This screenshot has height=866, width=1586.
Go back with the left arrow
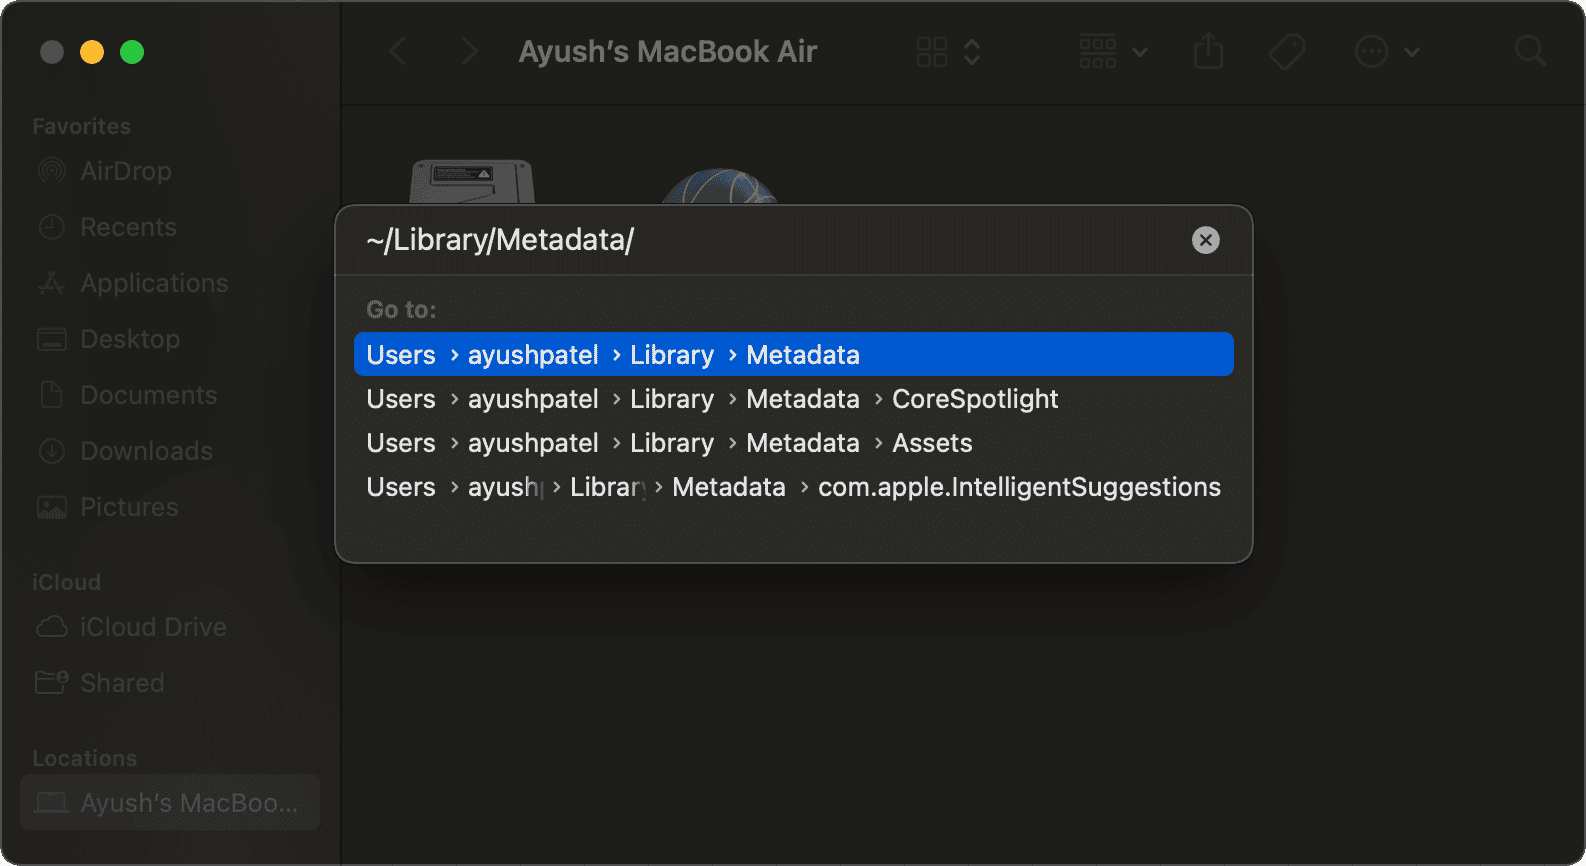(x=398, y=51)
